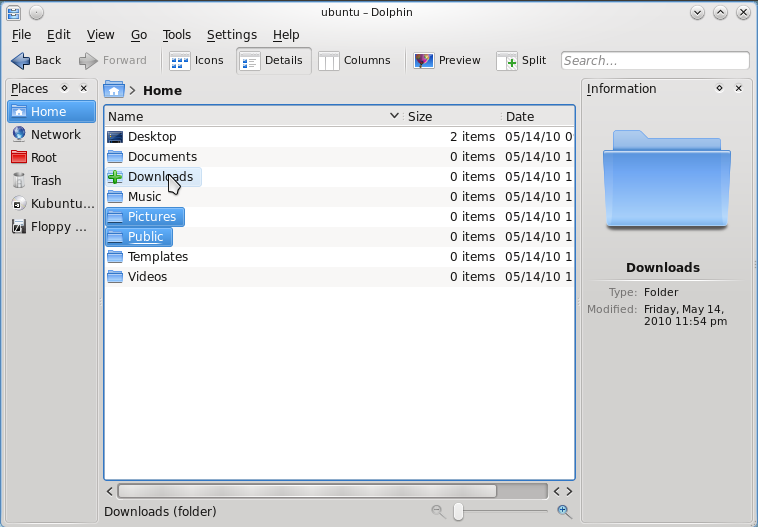
Task: Click the large Downloads folder preview
Action: pyautogui.click(x=667, y=179)
